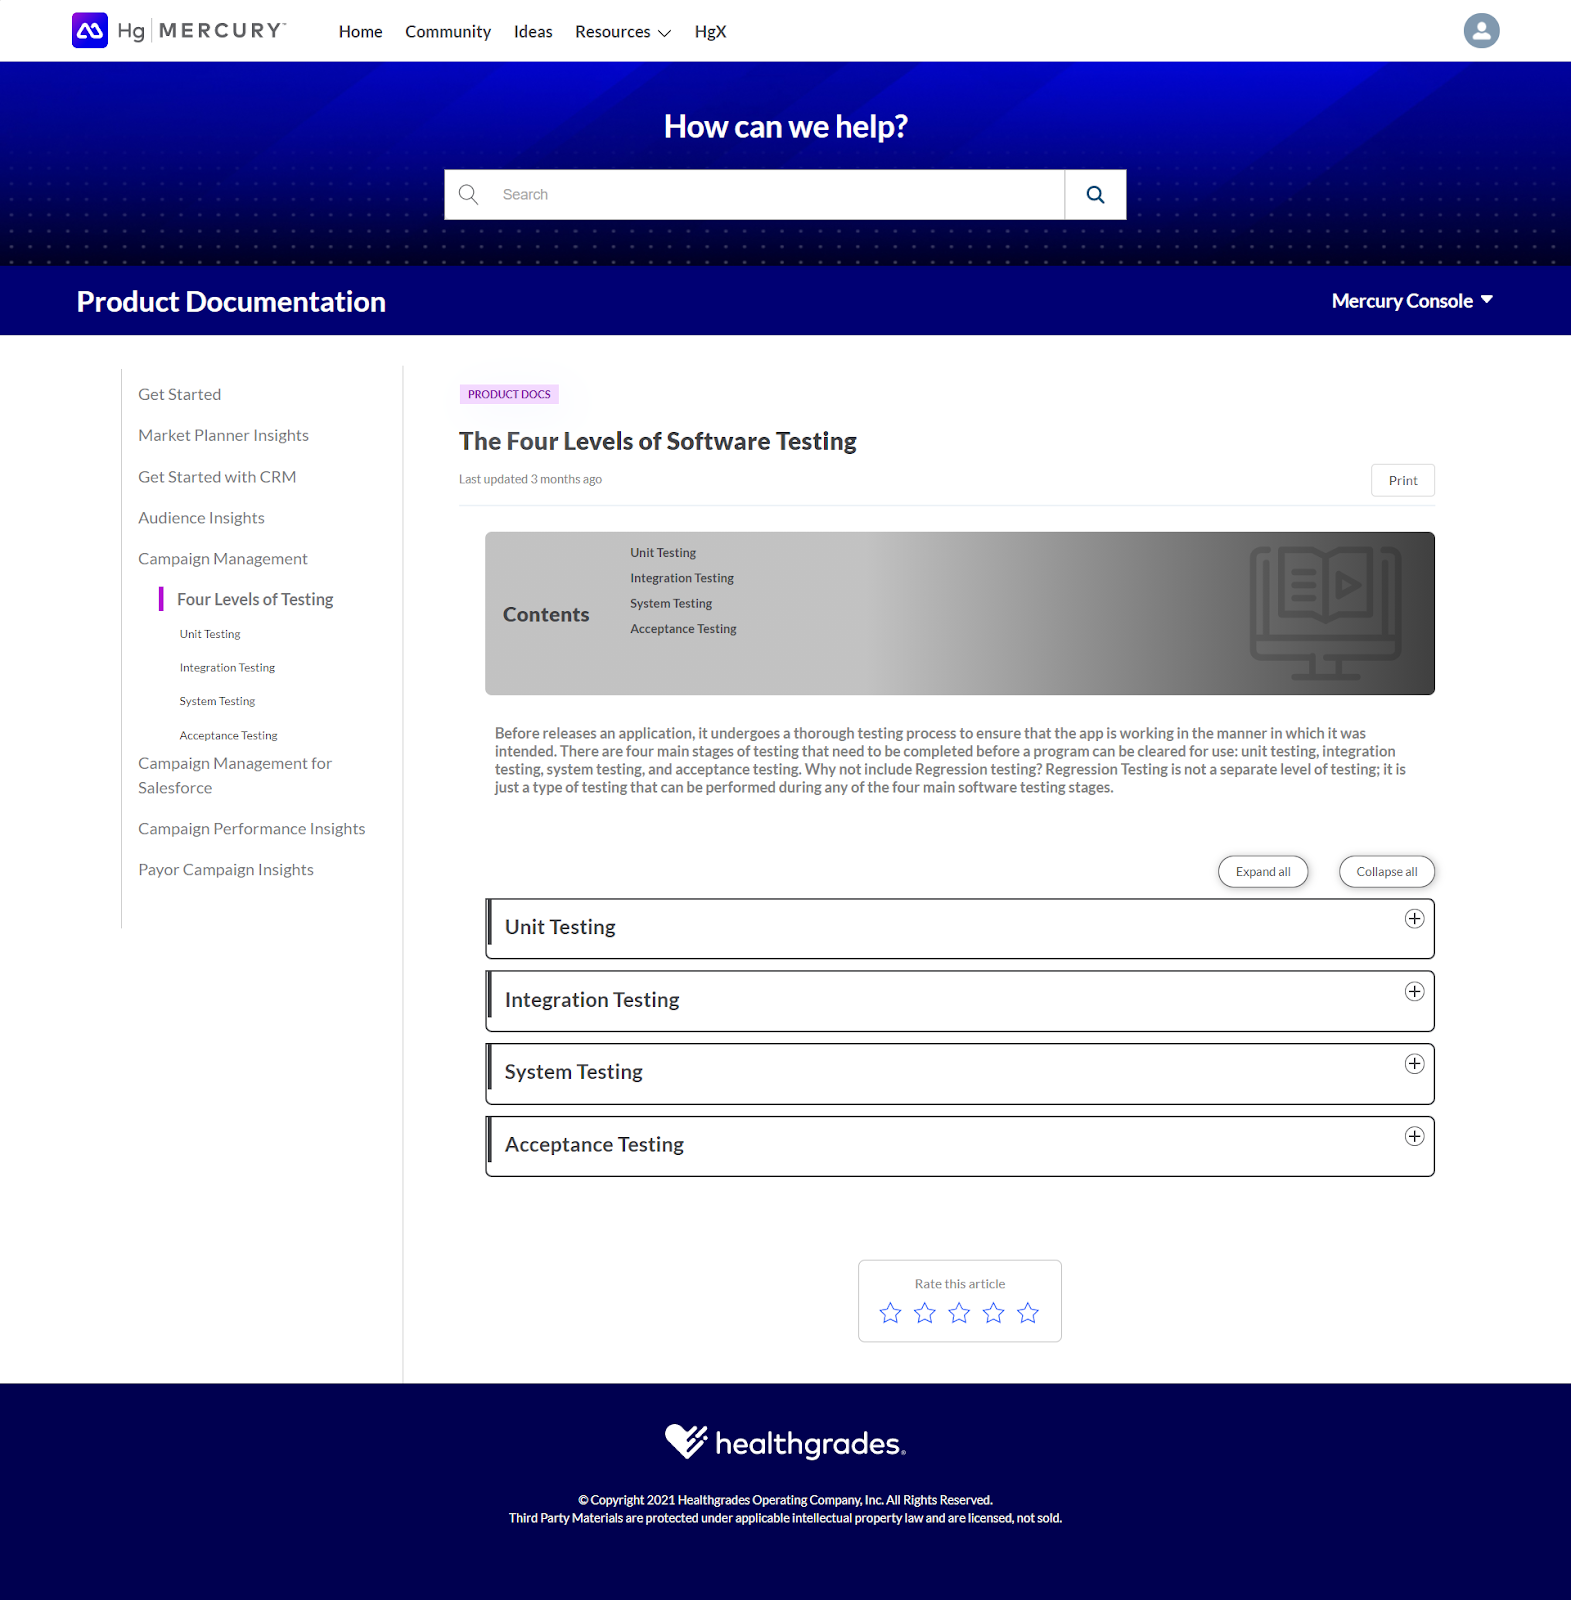Open Campaign Management in sidebar

(x=223, y=559)
